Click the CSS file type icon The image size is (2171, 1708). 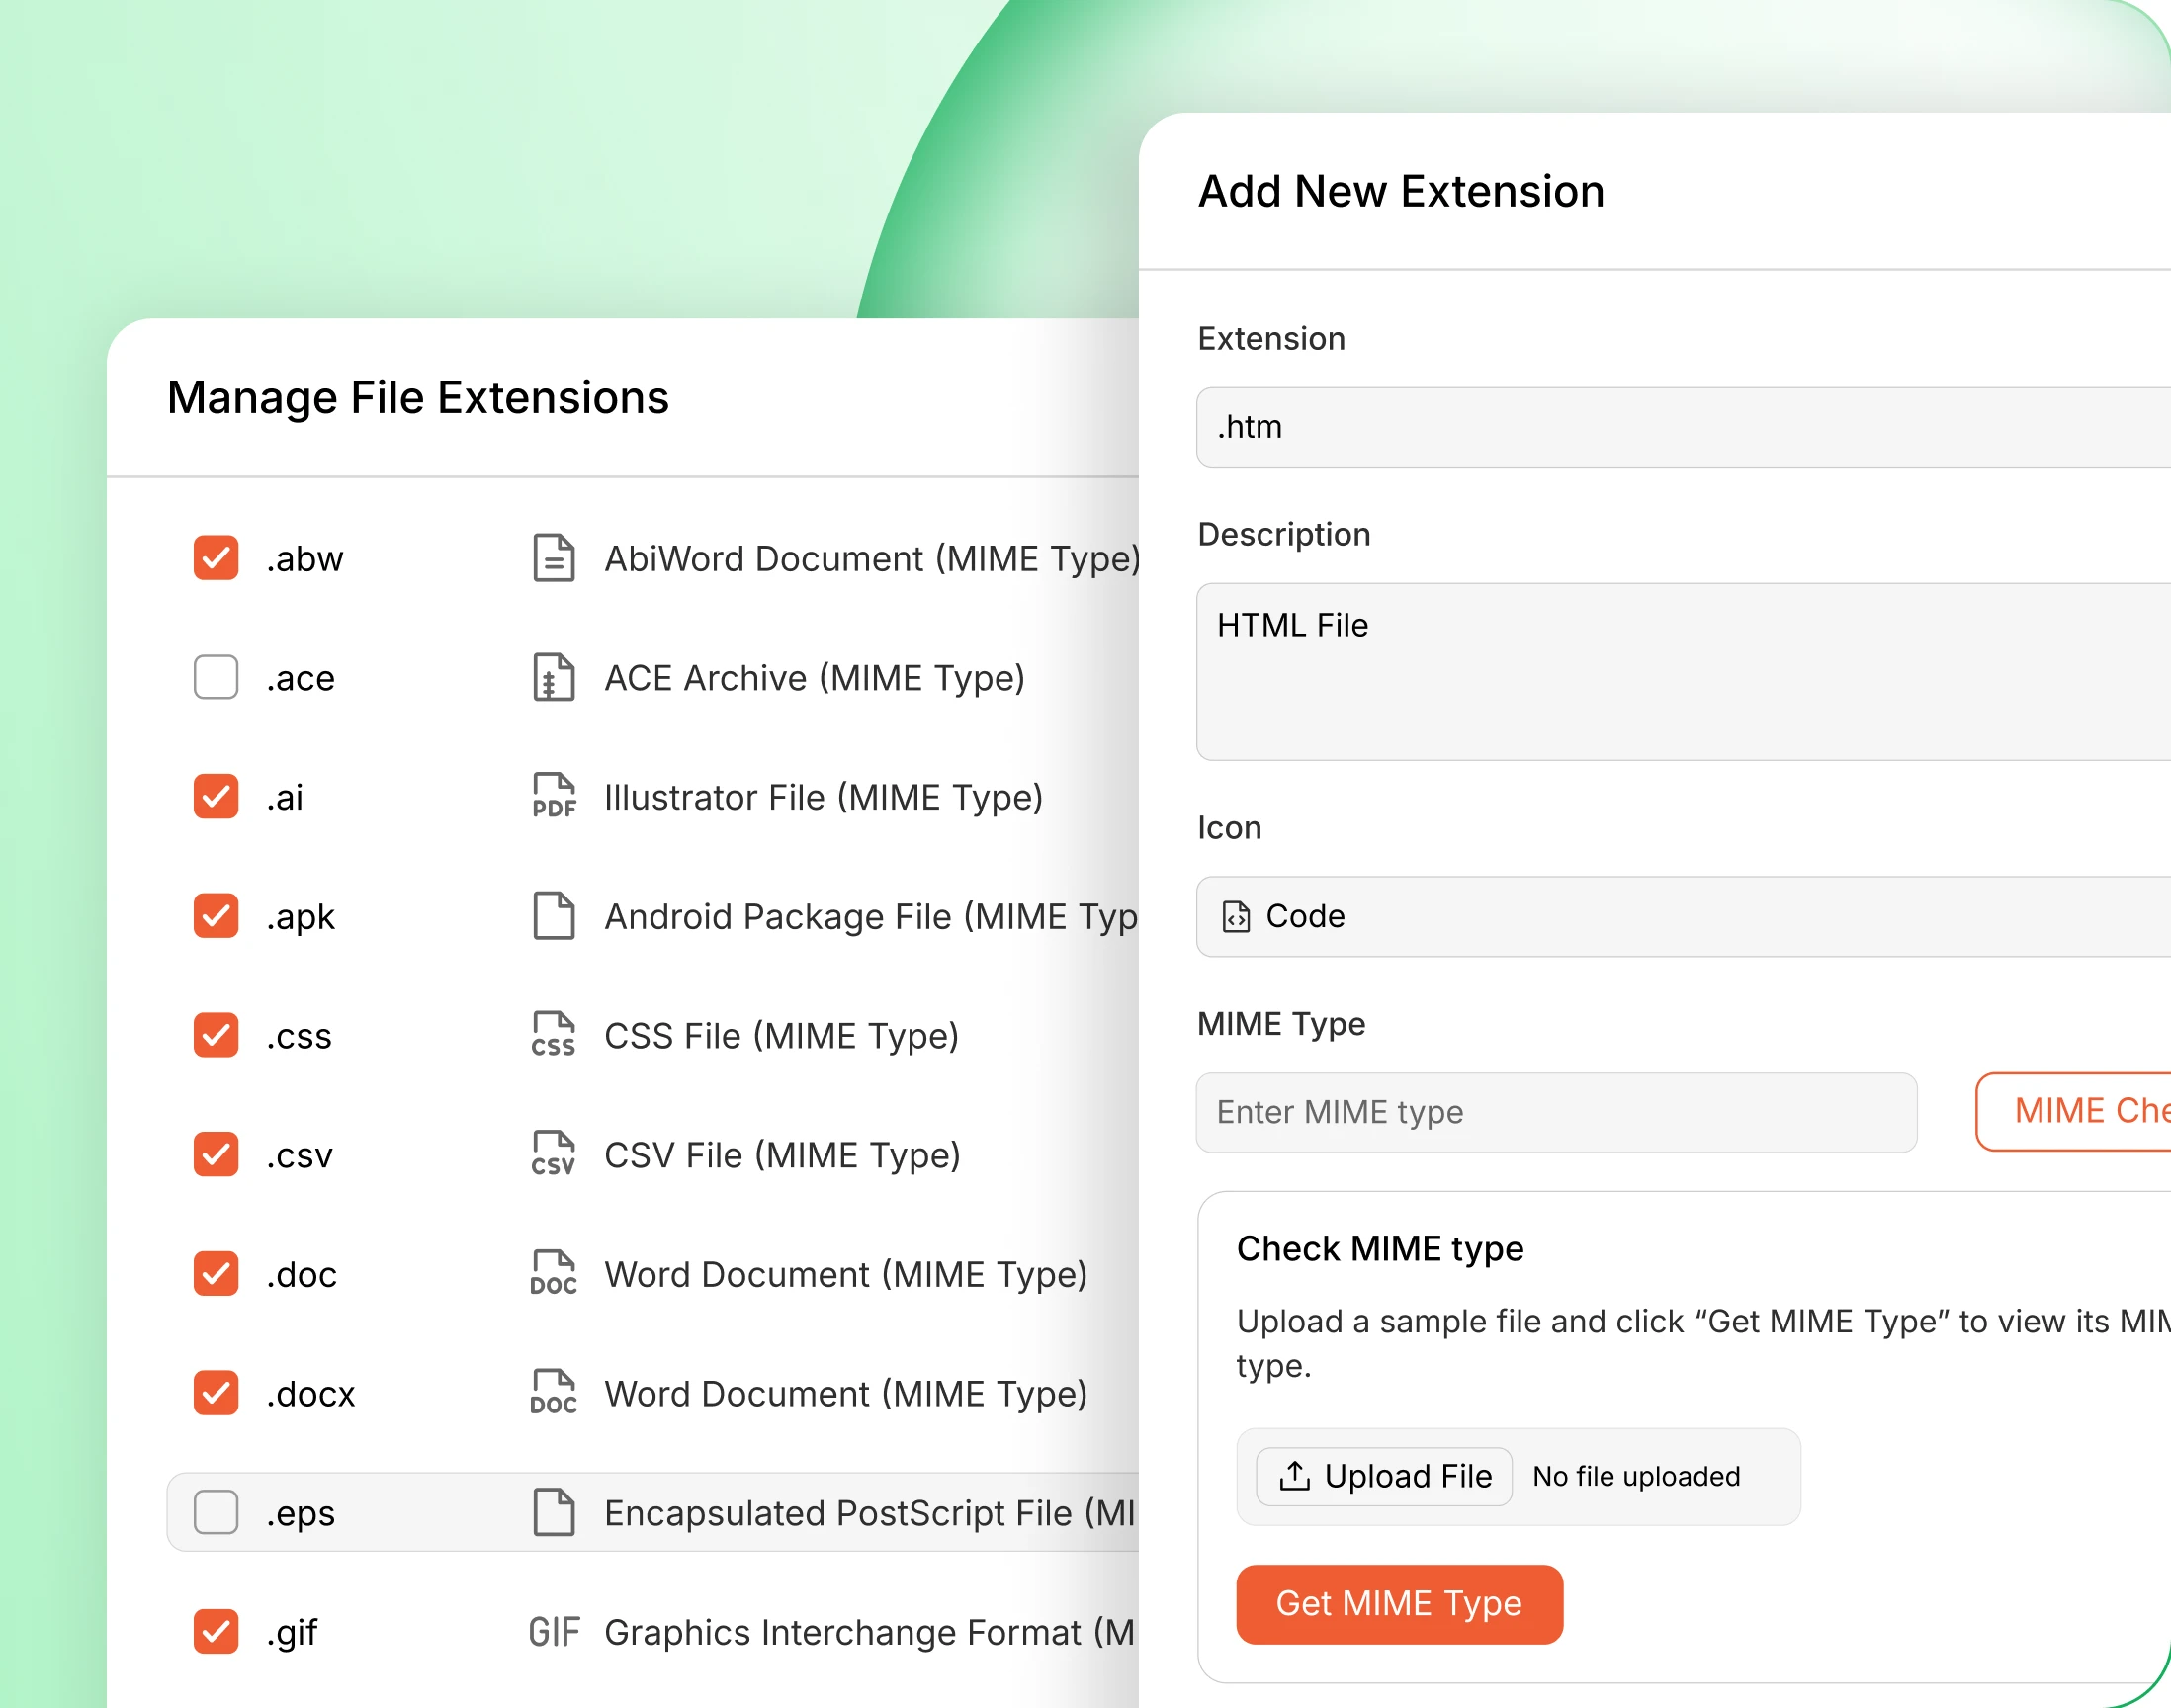tap(553, 1035)
